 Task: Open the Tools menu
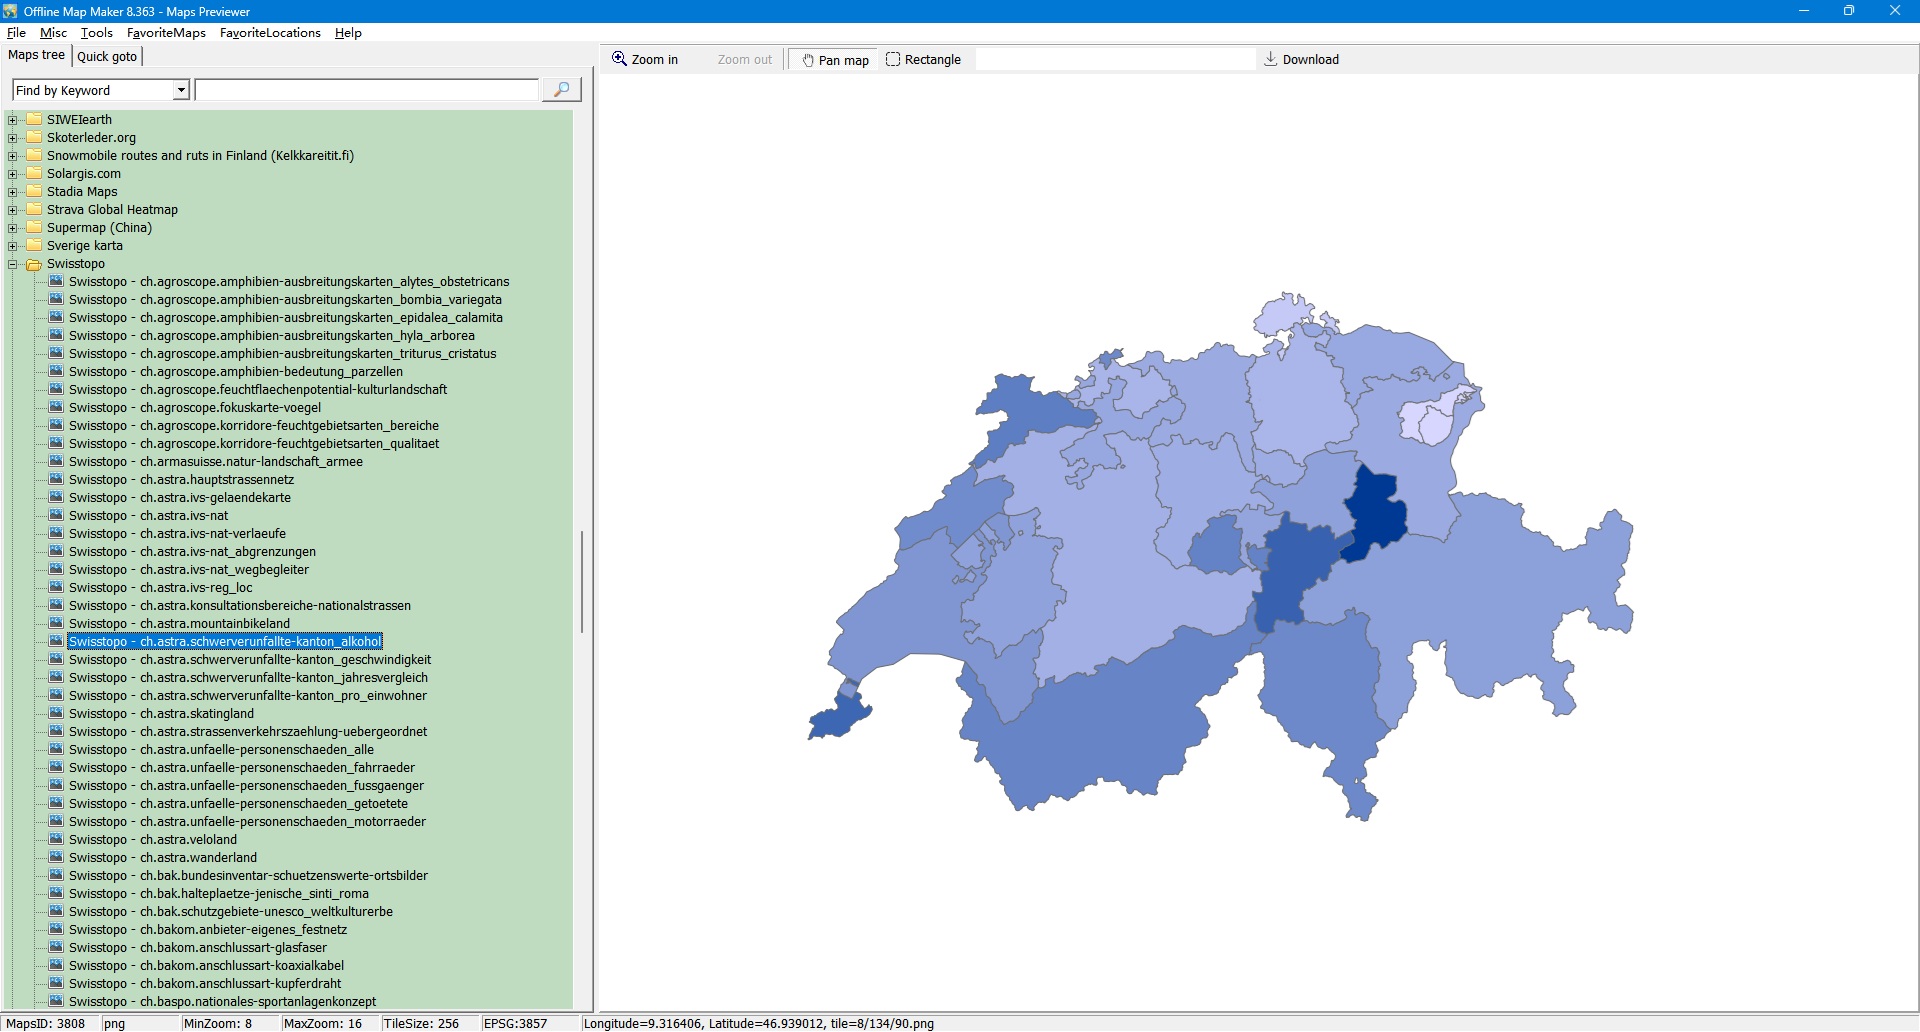[96, 33]
